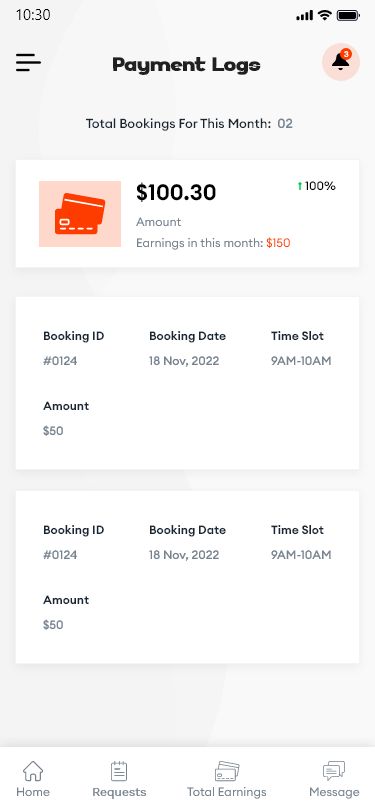The width and height of the screenshot is (375, 812).
Task: Open the Total Earnings cards icon
Action: 227,772
